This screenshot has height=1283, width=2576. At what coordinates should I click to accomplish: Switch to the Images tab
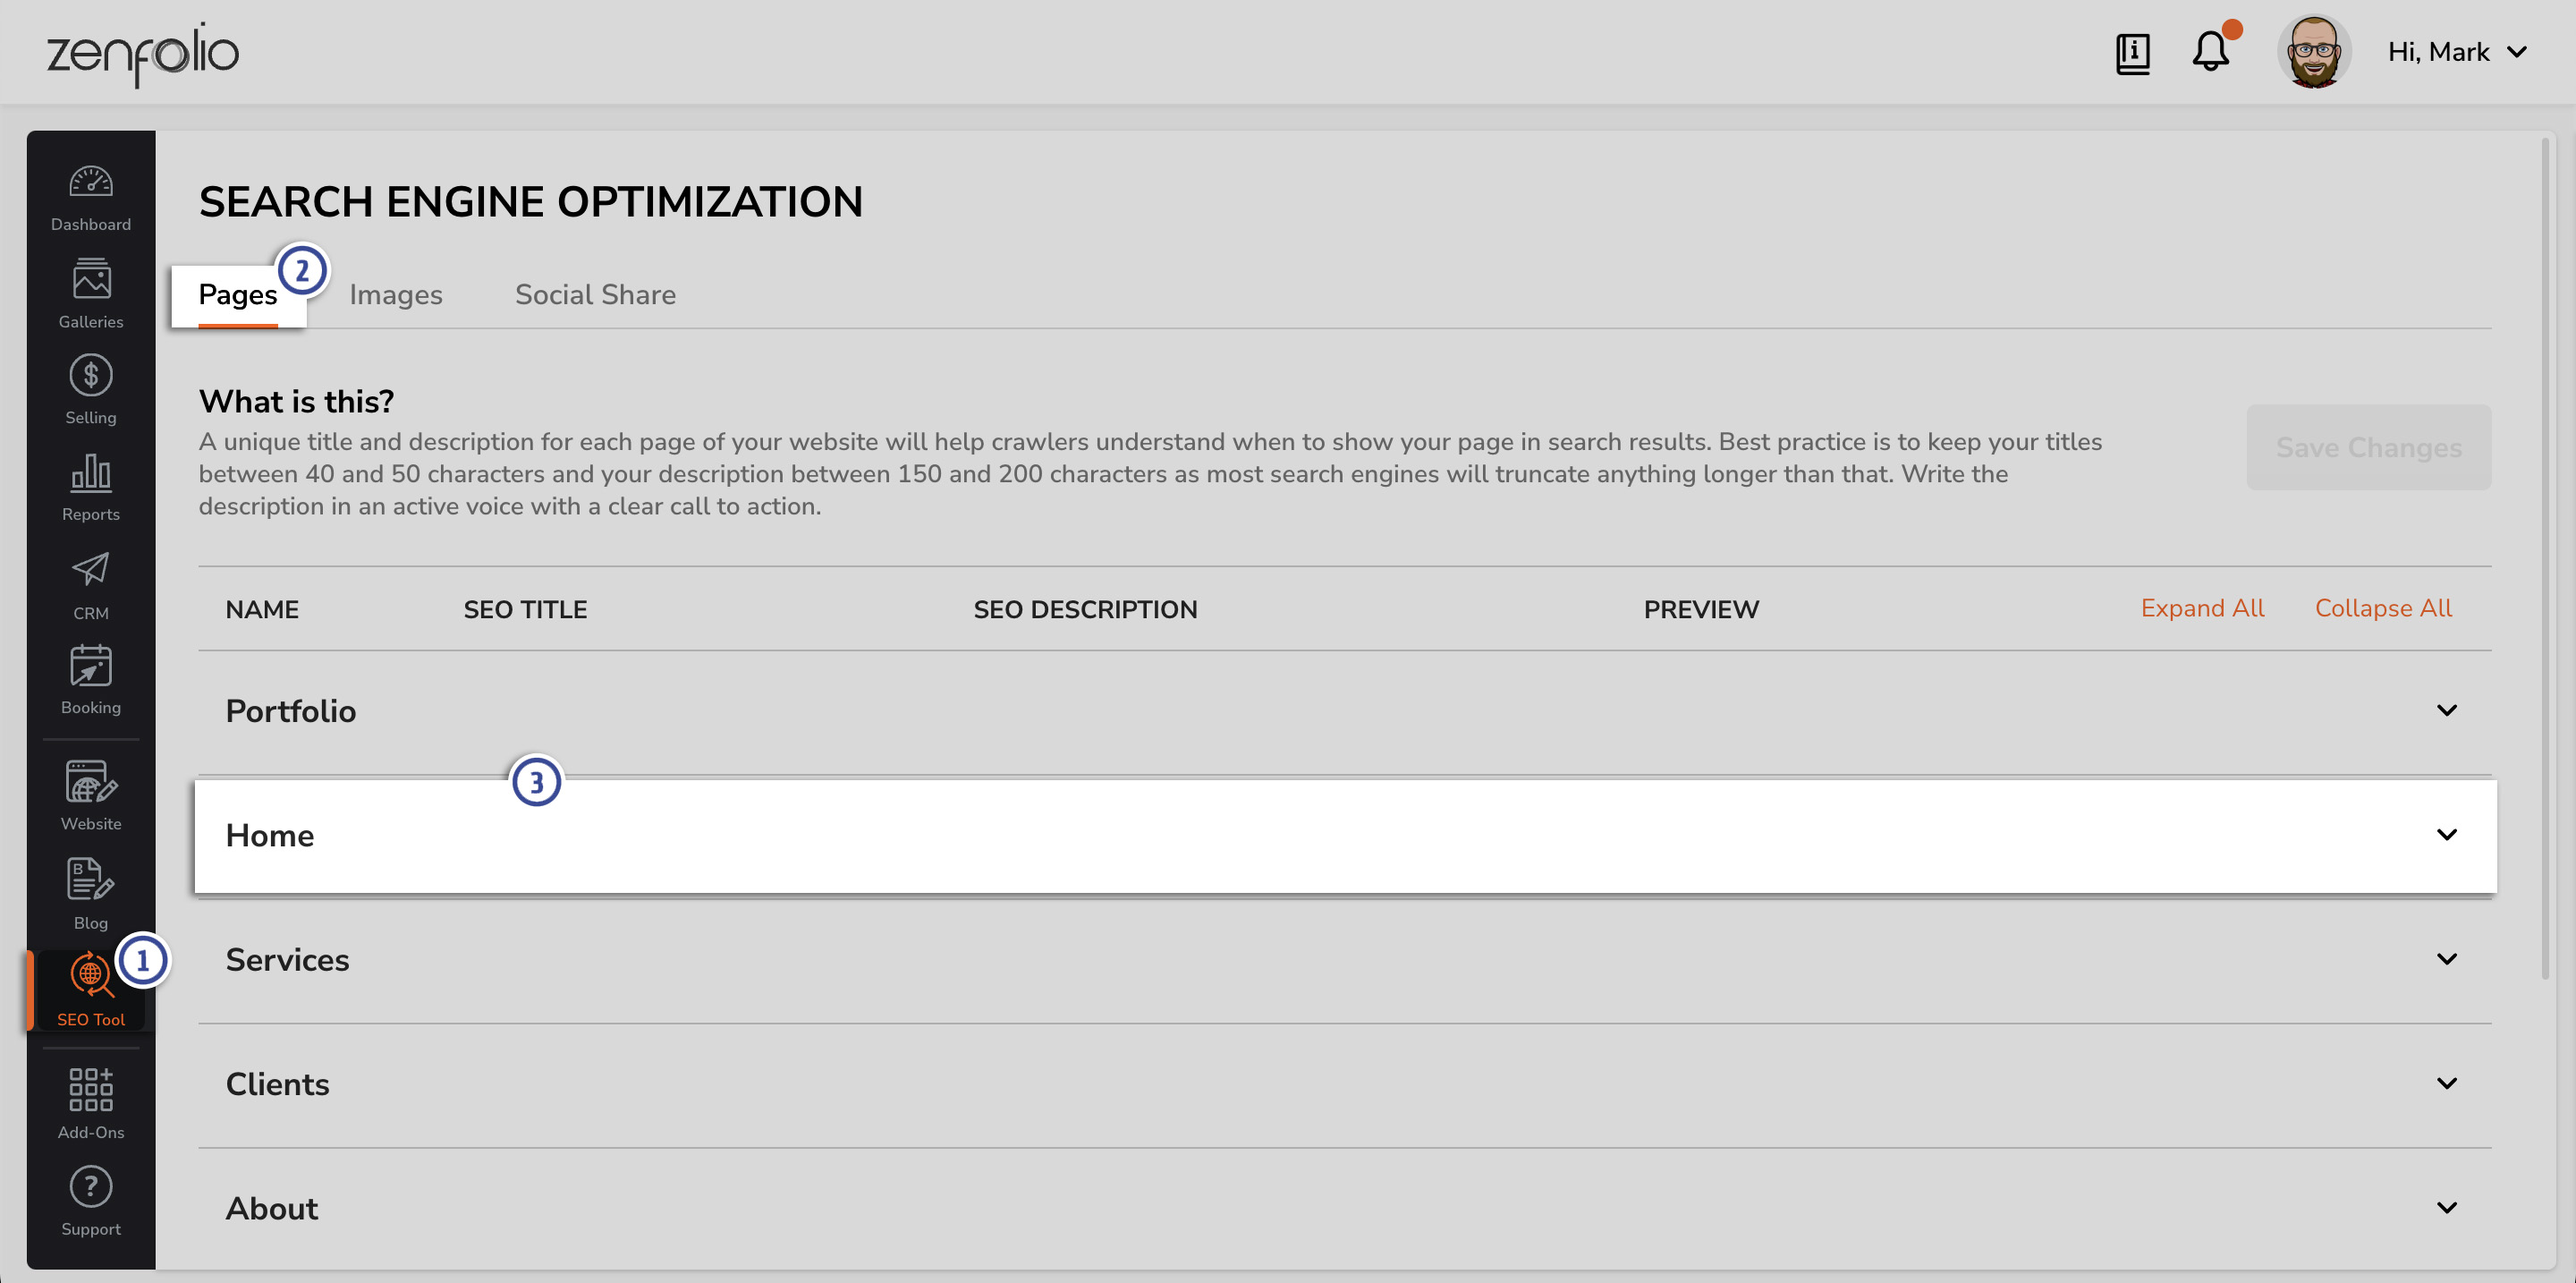[396, 293]
